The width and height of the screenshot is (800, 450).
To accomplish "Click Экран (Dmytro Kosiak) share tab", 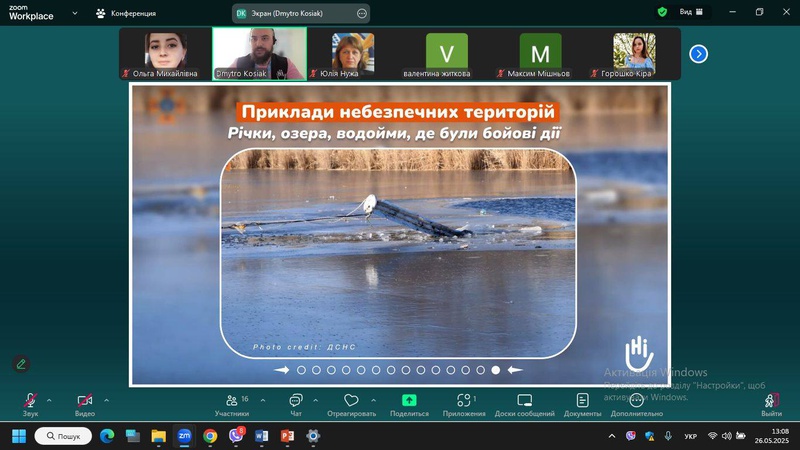I will click(301, 13).
